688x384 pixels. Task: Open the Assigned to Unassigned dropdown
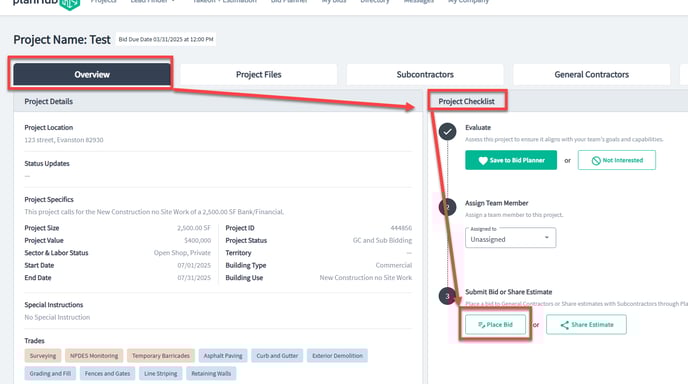[x=511, y=238]
